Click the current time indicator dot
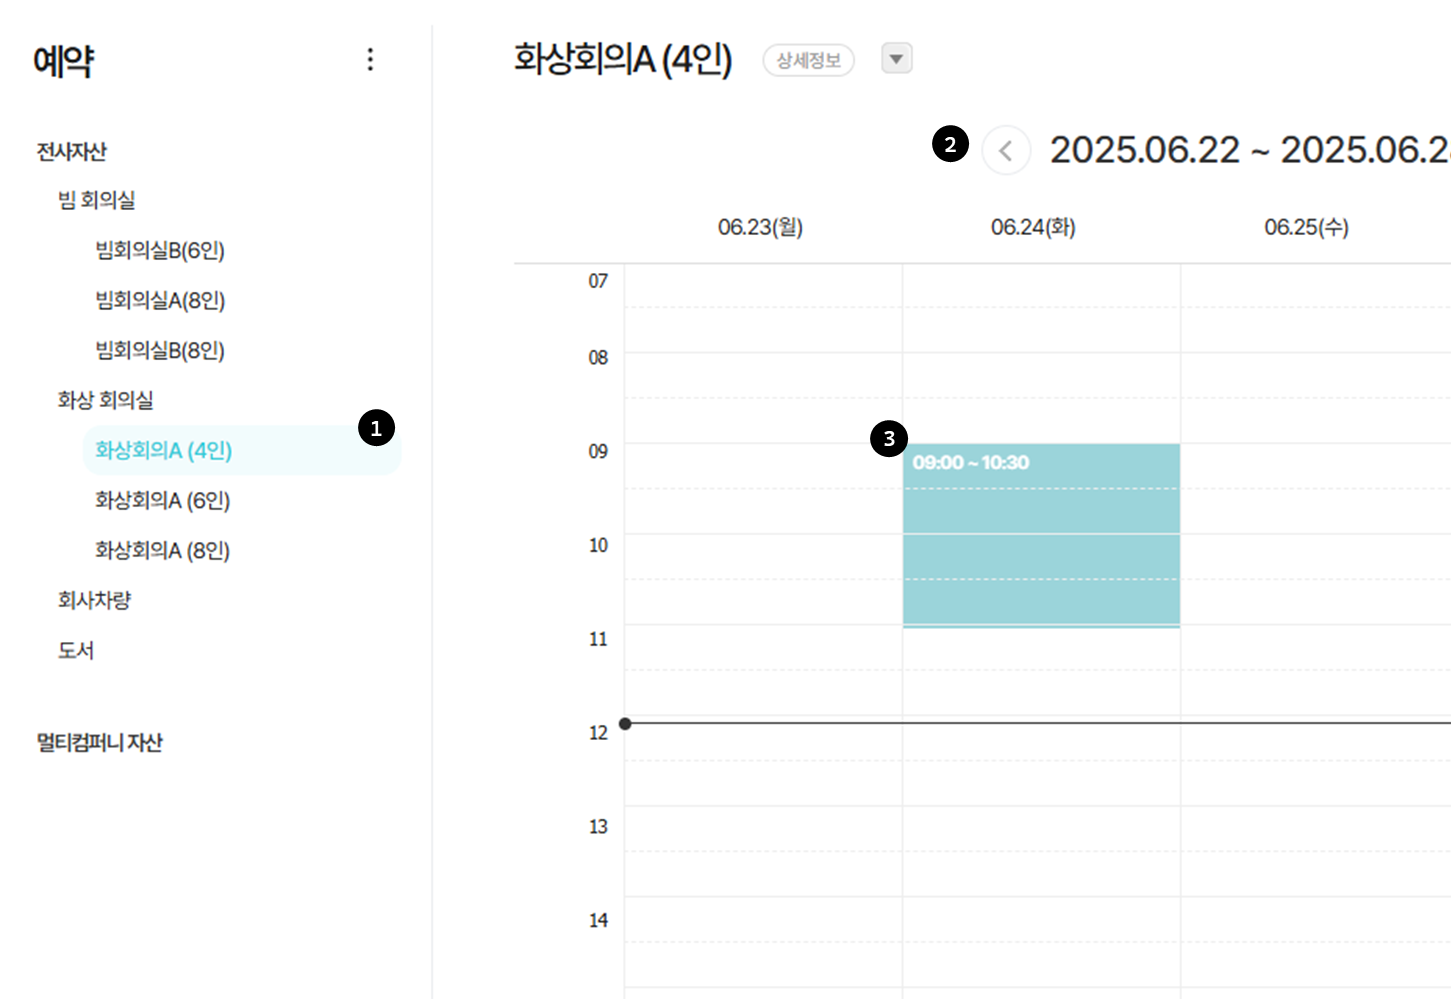This screenshot has height=999, width=1451. click(625, 723)
